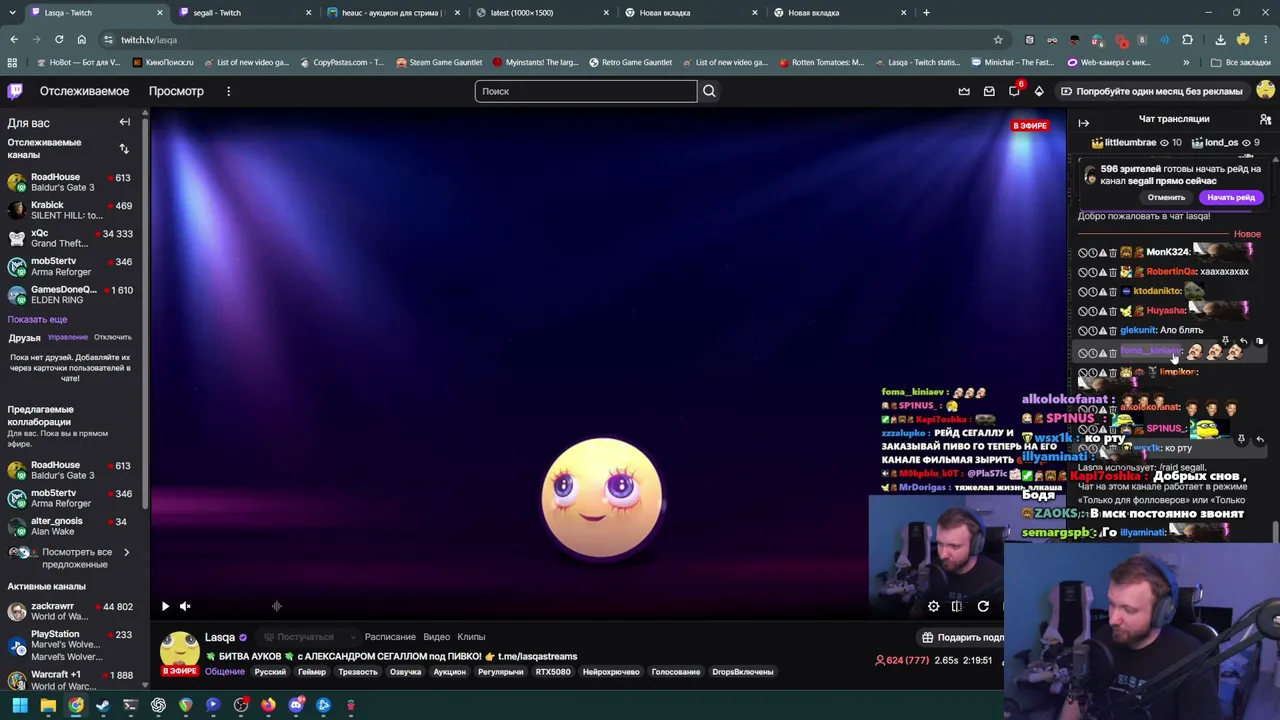Open the chat community users icon
This screenshot has width=1280, height=720.
[x=1265, y=119]
